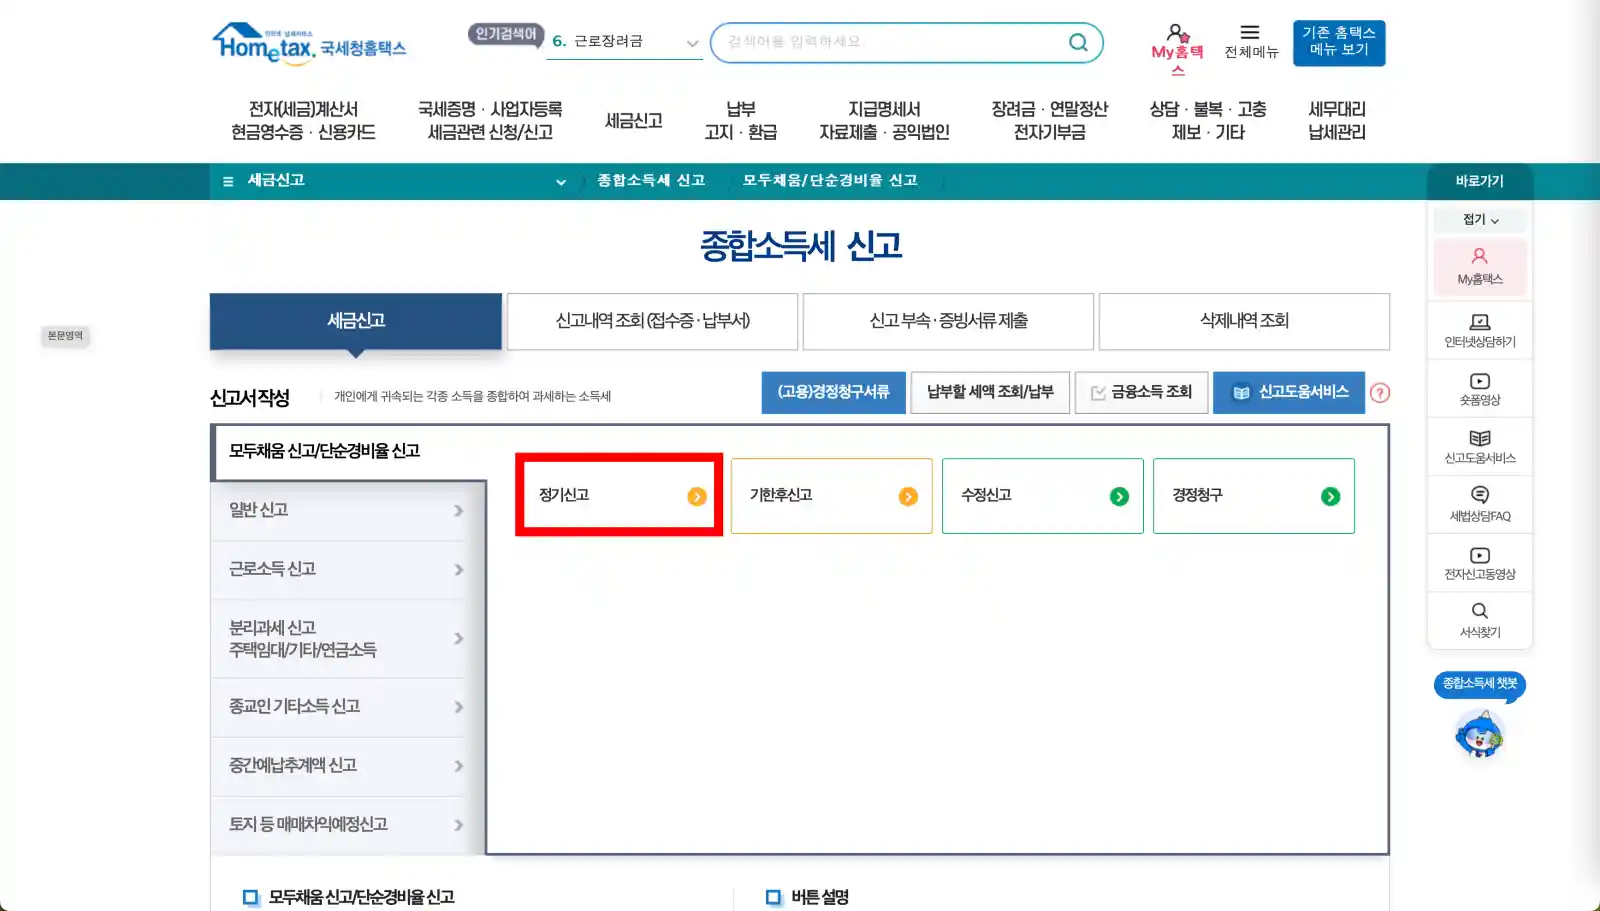The height and width of the screenshot is (911, 1600).
Task: Open 기존 홈택스 메뉴 보기
Action: coord(1338,42)
